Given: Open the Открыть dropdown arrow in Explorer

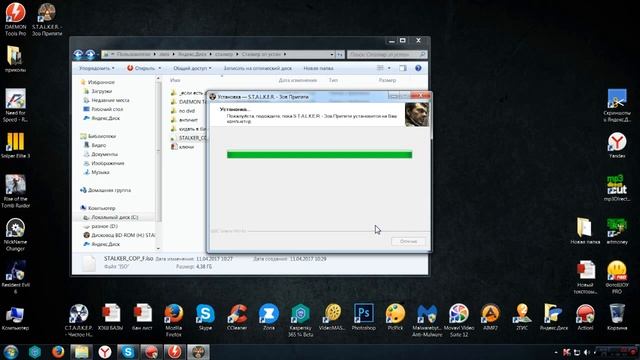Looking at the screenshot, I should click(x=160, y=68).
